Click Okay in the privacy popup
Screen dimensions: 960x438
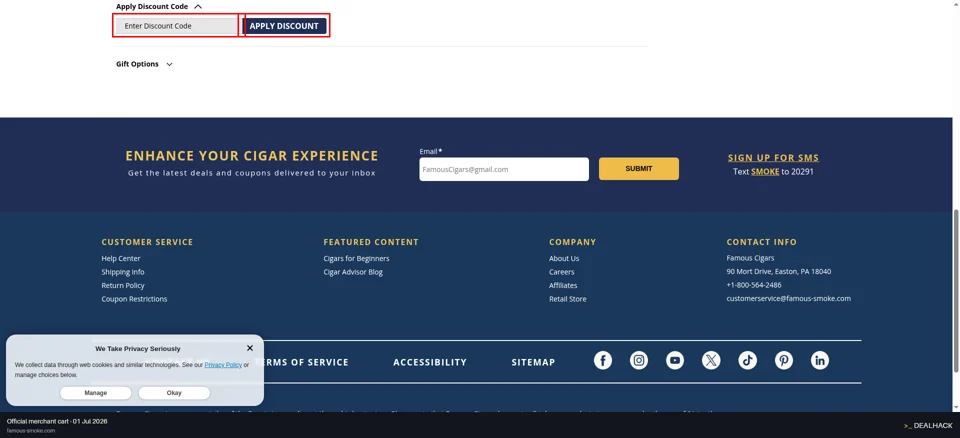[174, 393]
